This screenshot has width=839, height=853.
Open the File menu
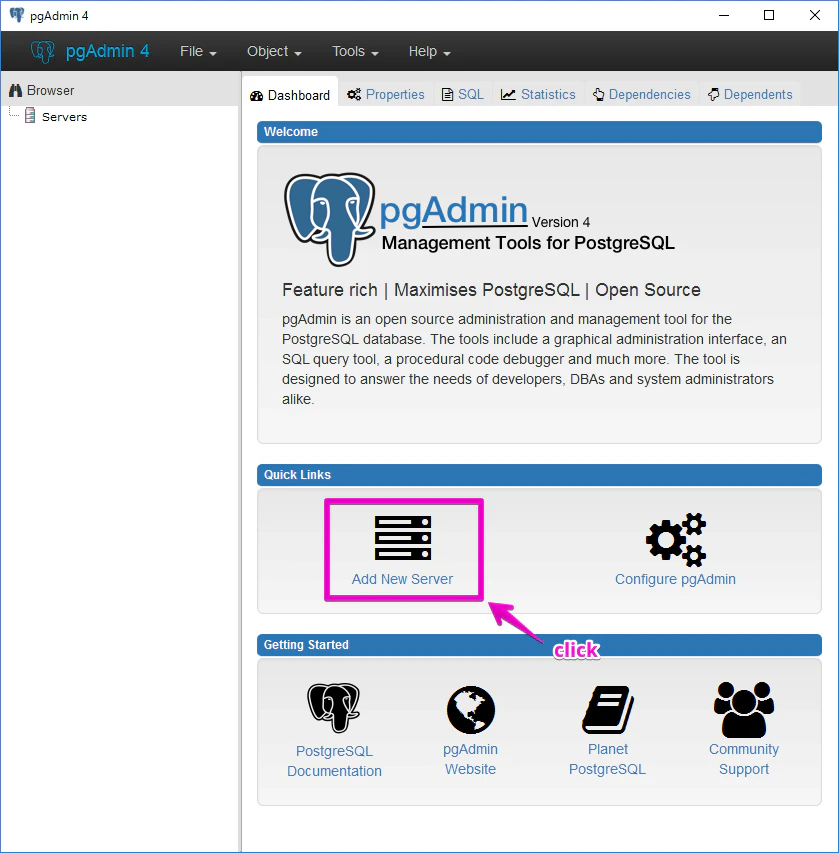click(x=198, y=51)
